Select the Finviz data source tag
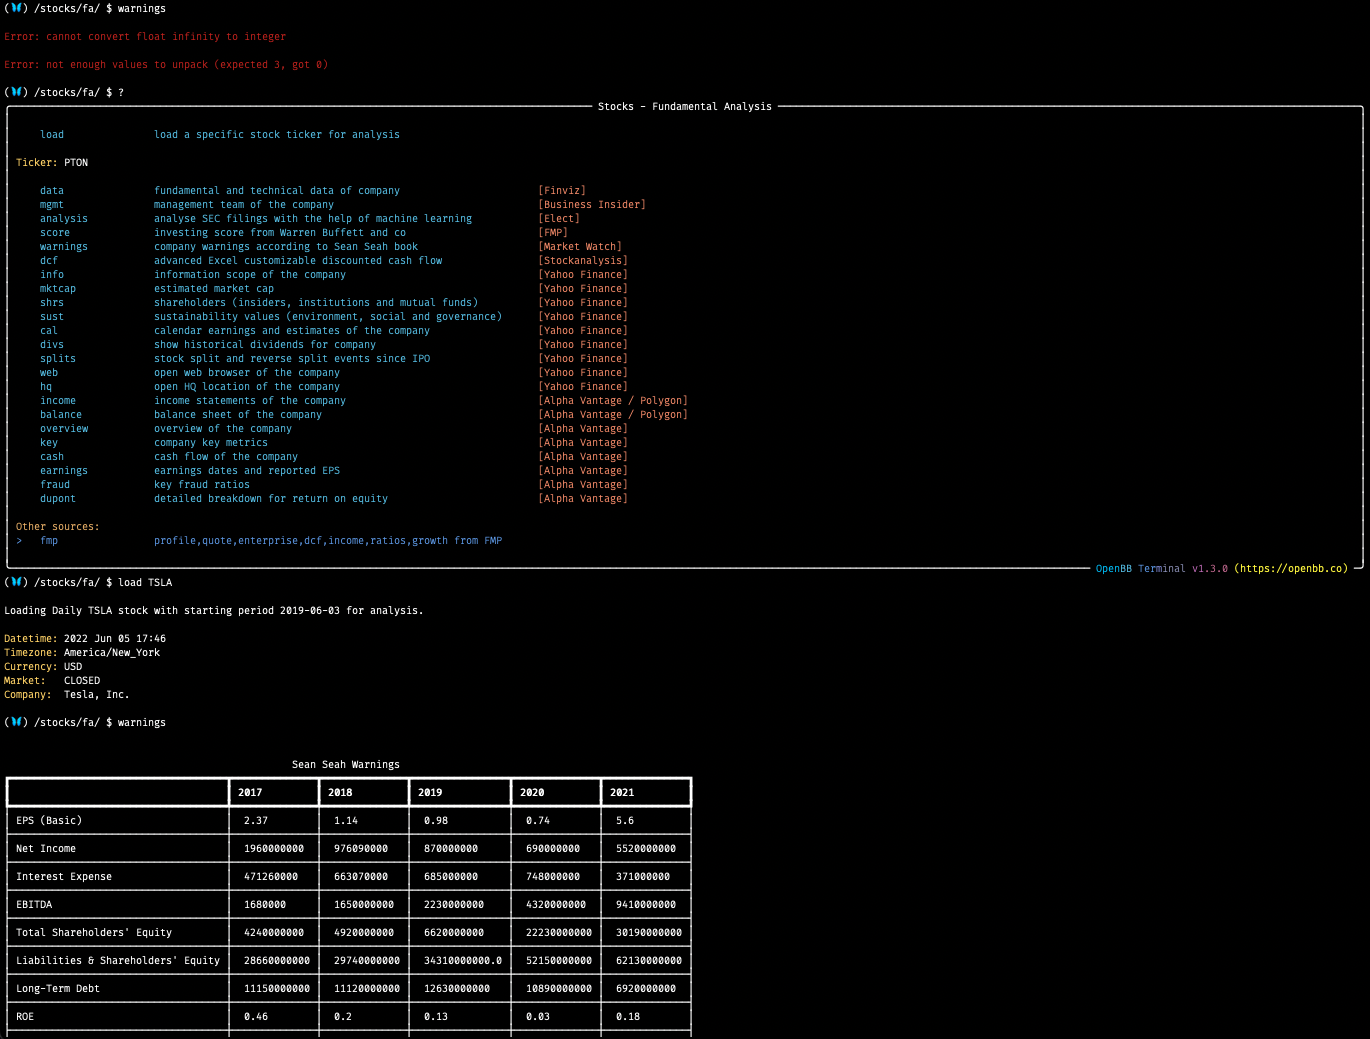1370x1039 pixels. (x=562, y=190)
